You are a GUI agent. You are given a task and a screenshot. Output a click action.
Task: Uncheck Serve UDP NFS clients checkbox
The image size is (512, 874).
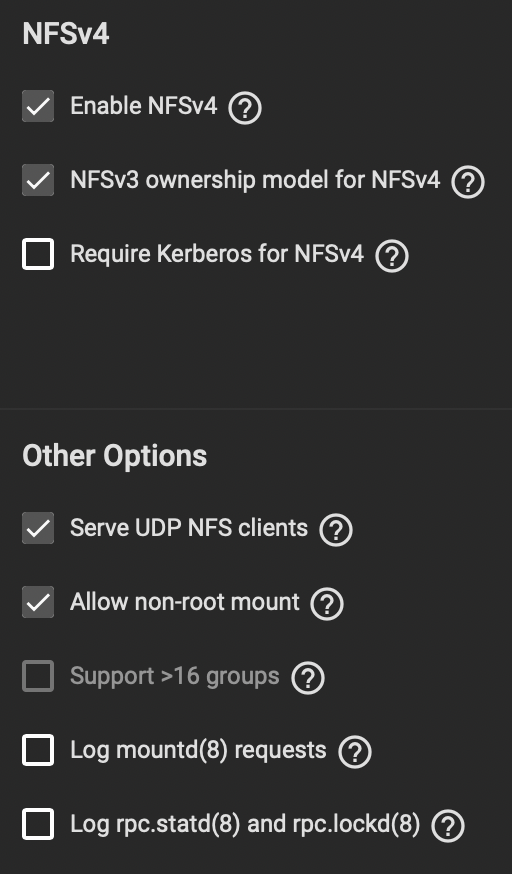point(38,528)
